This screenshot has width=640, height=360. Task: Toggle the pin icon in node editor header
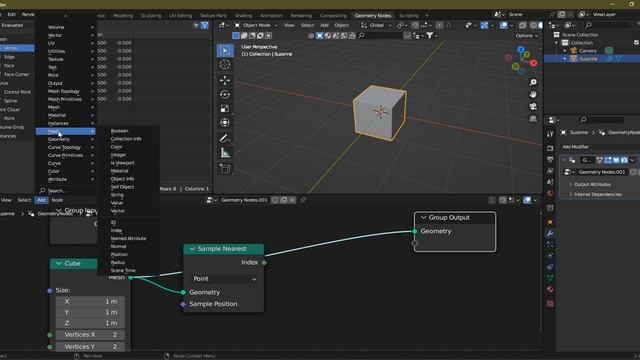pyautogui.click(x=303, y=200)
